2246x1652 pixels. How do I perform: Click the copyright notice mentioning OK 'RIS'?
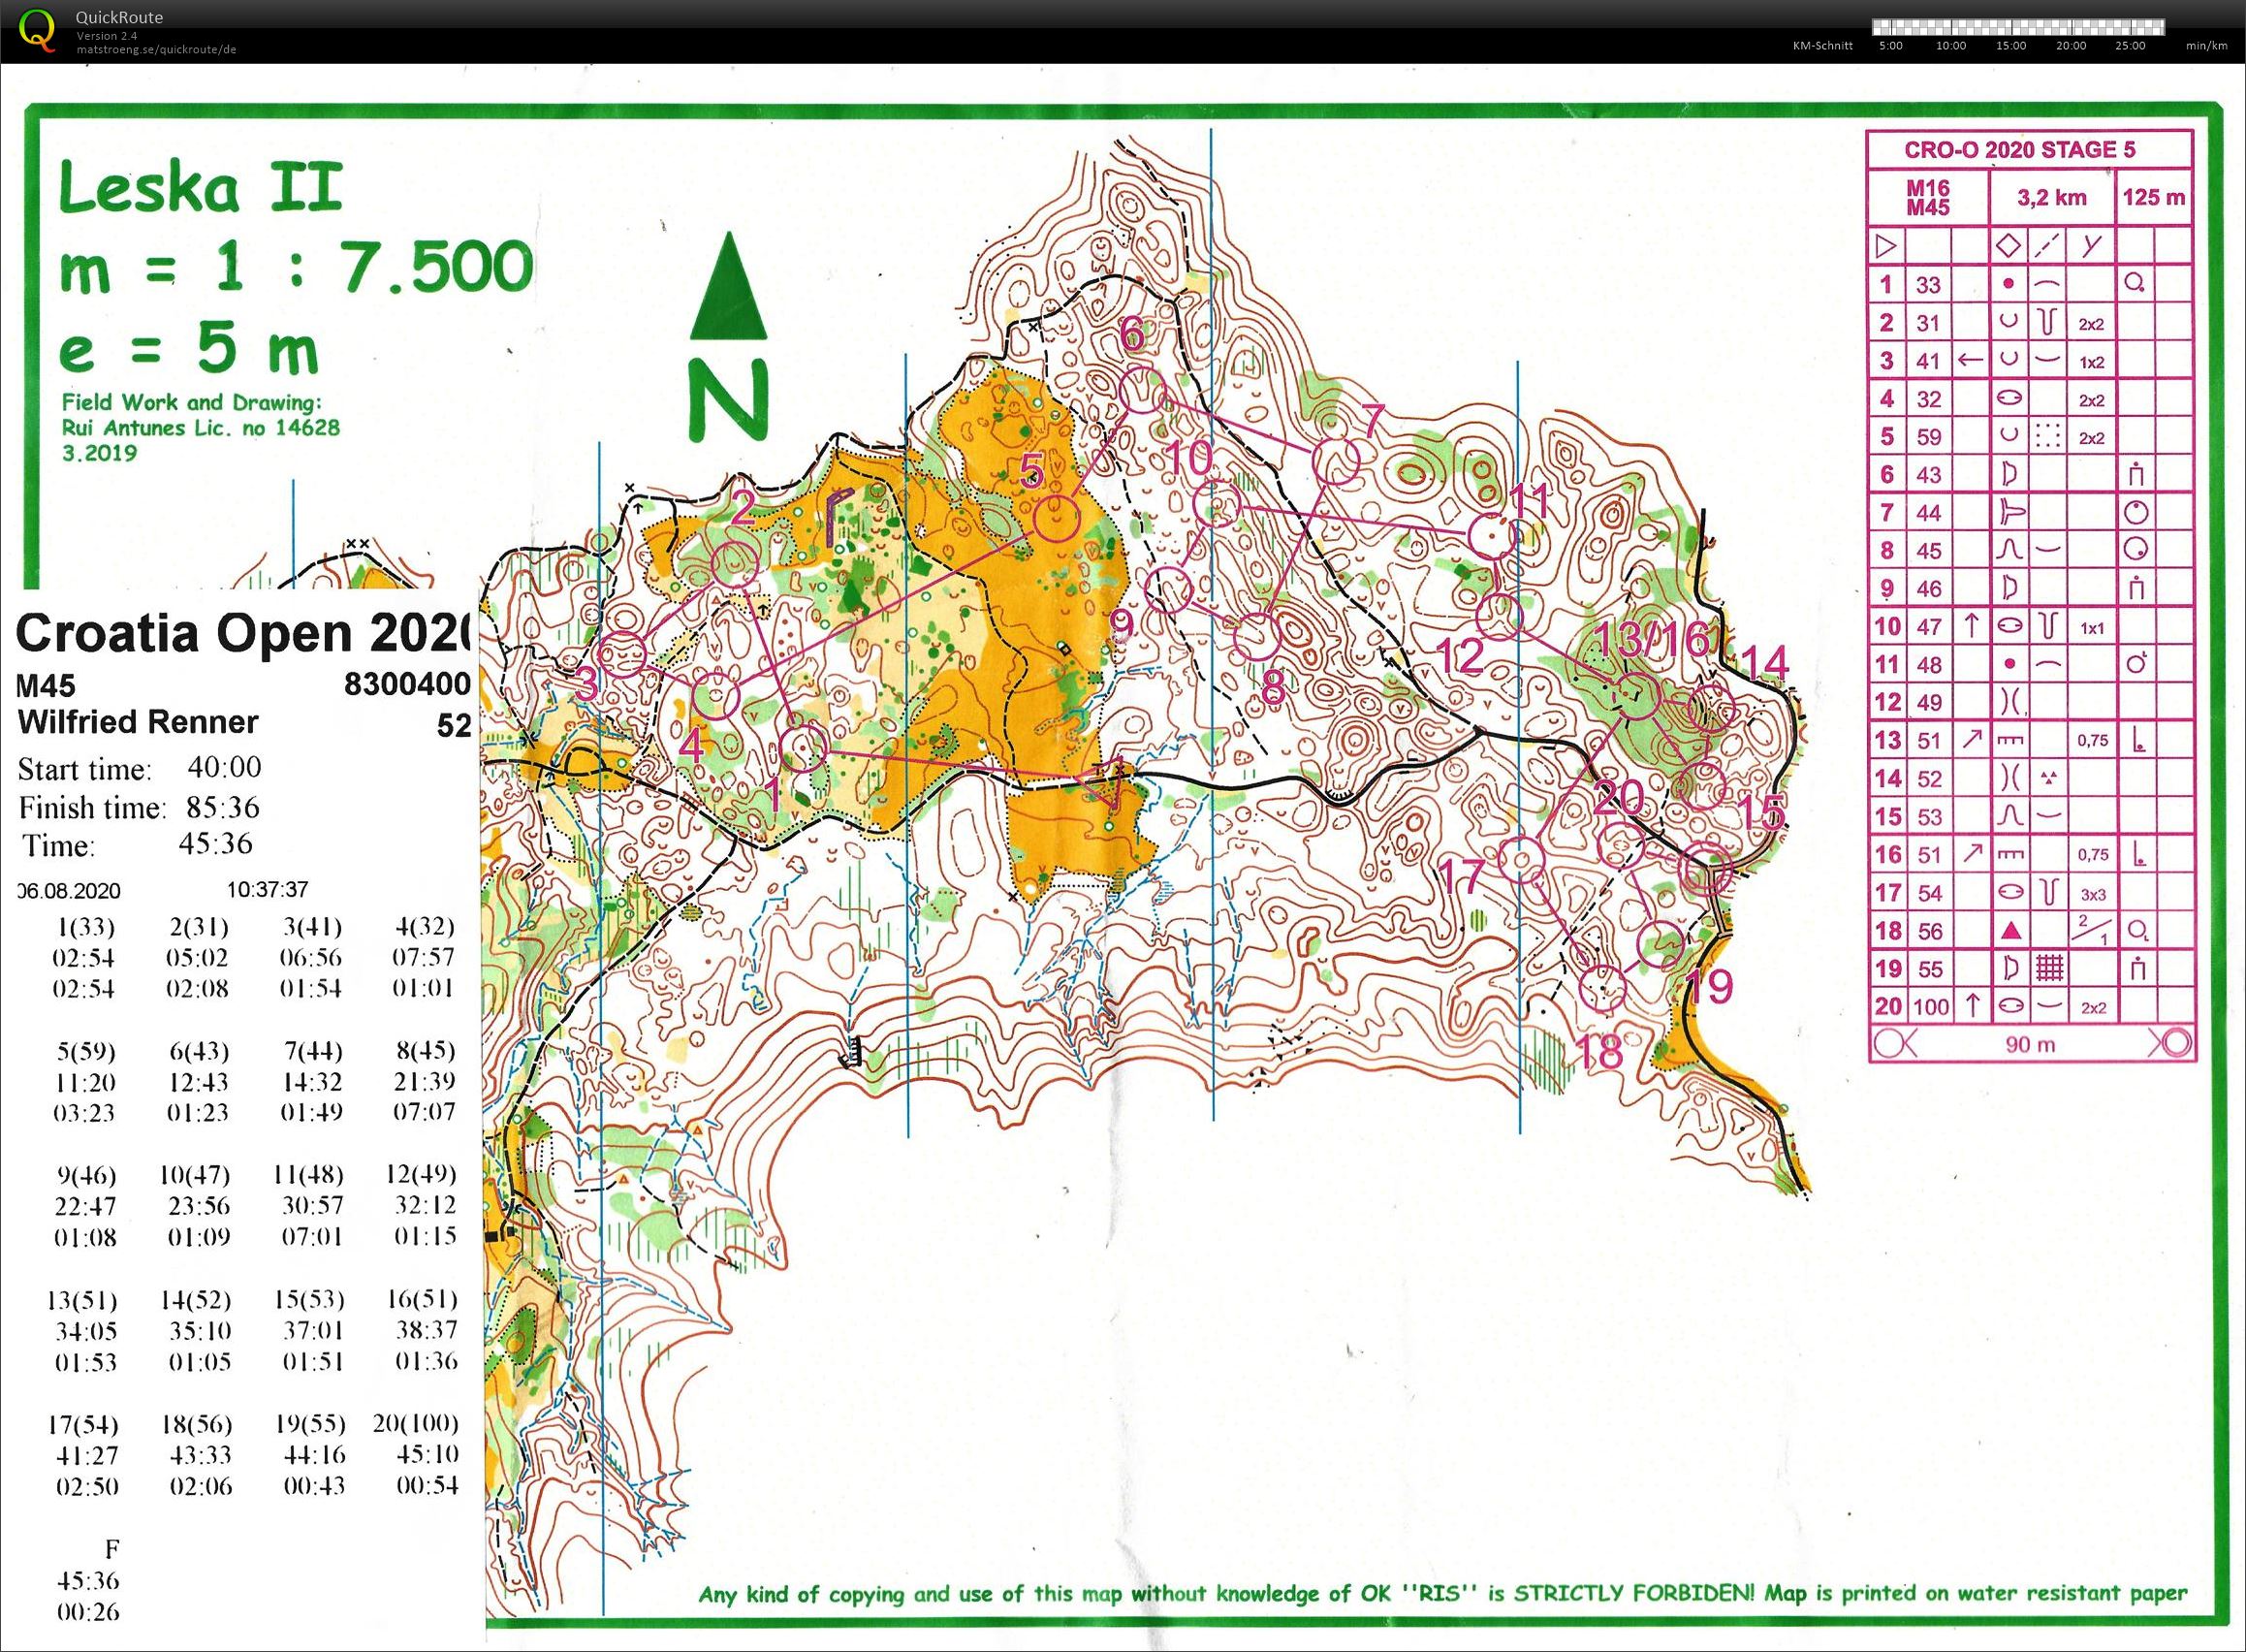(x=1443, y=1594)
